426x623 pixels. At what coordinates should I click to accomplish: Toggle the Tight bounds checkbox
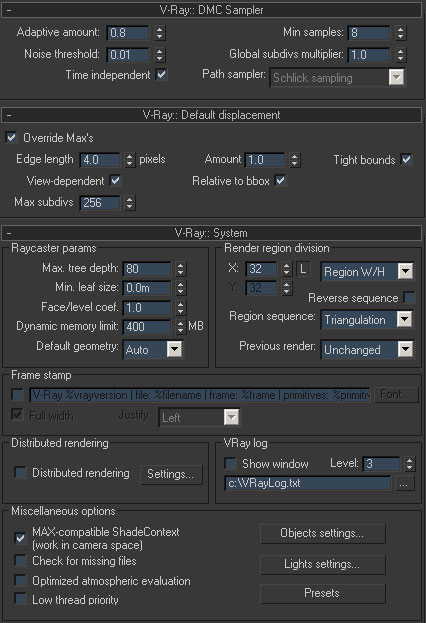[x=406, y=159]
